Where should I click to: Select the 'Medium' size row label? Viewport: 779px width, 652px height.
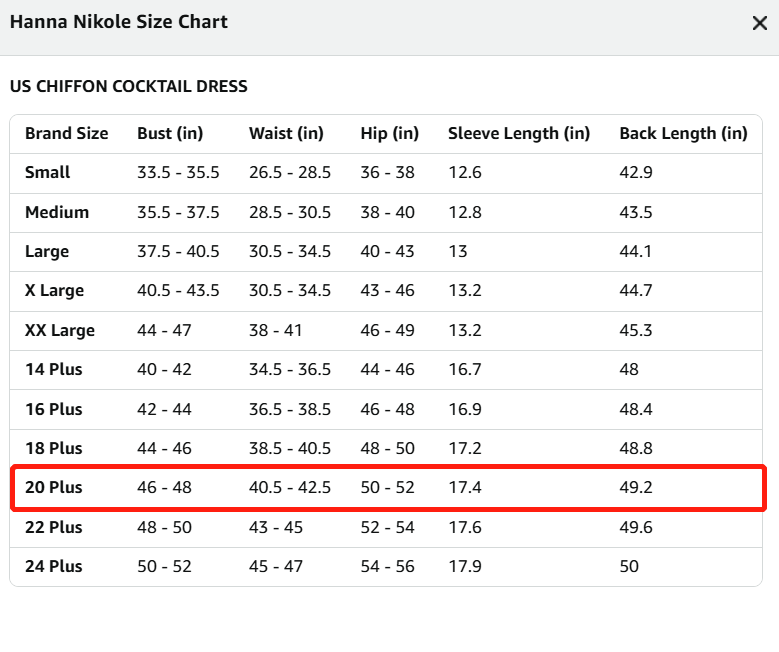point(57,212)
